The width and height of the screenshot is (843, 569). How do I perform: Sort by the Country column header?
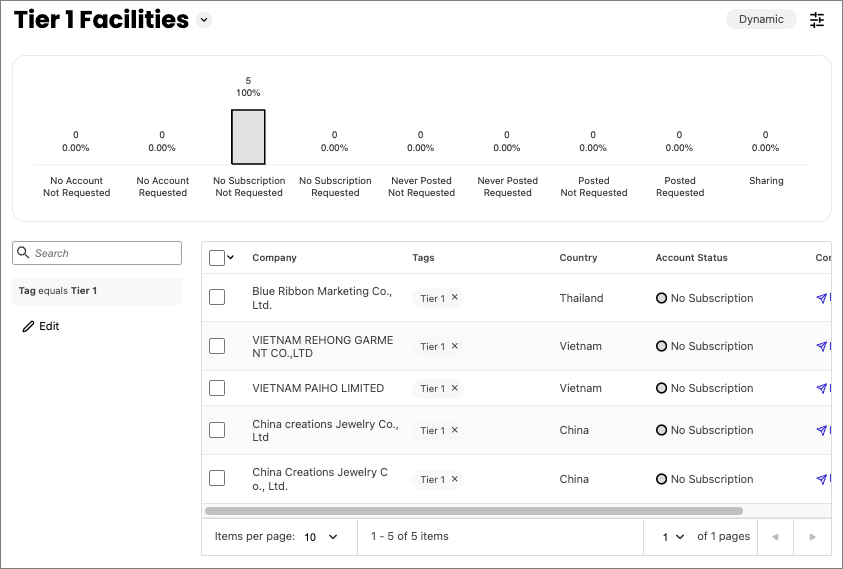(x=578, y=258)
